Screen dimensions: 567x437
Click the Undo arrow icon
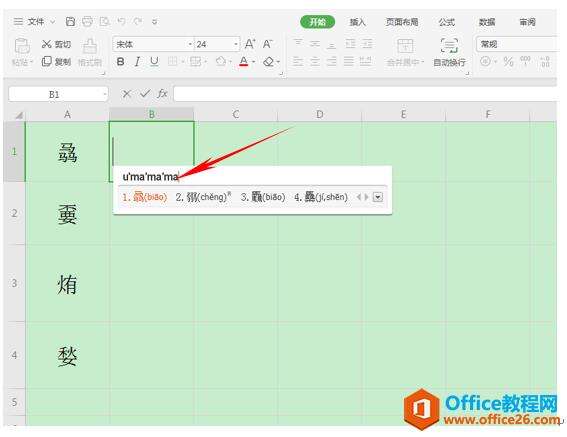(x=121, y=22)
